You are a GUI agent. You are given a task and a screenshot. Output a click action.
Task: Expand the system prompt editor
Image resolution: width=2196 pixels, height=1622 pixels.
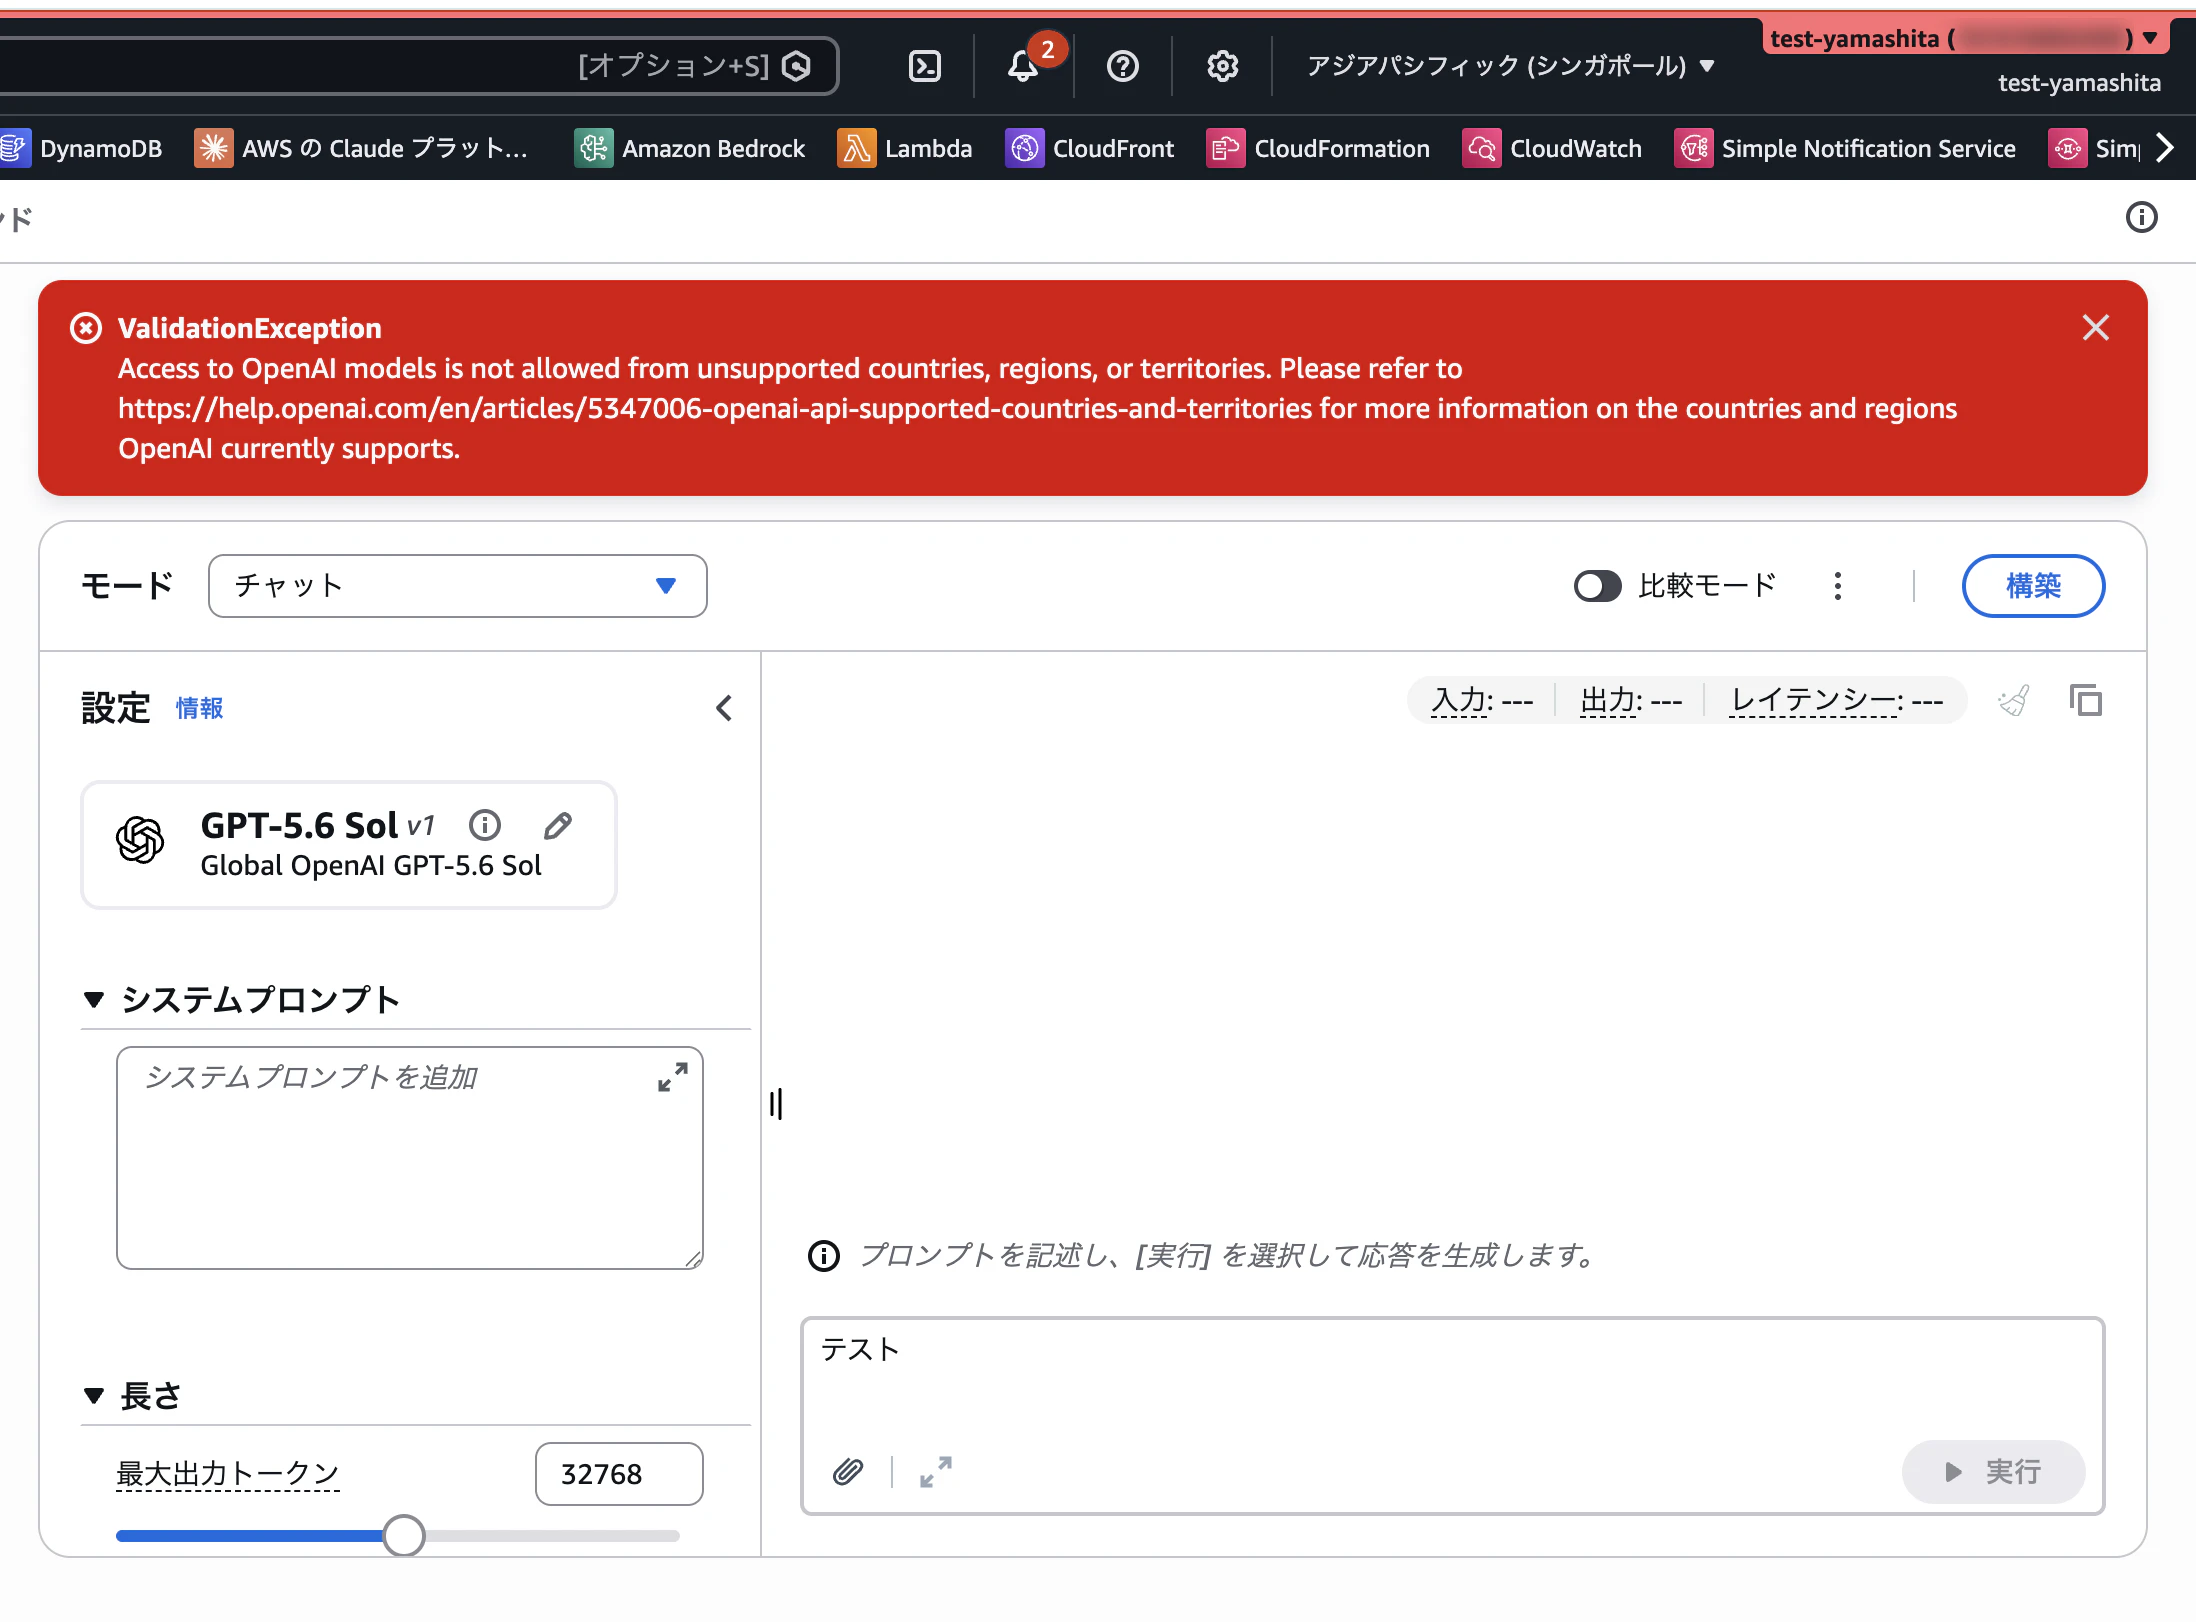673,1077
